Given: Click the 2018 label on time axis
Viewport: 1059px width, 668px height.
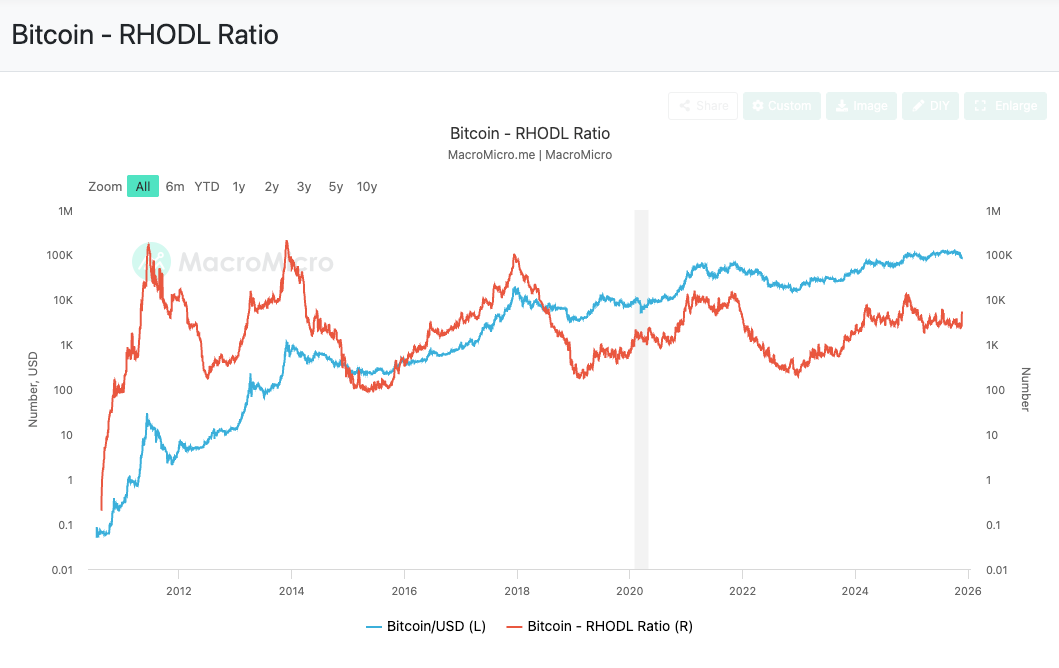Looking at the screenshot, I should (517, 589).
